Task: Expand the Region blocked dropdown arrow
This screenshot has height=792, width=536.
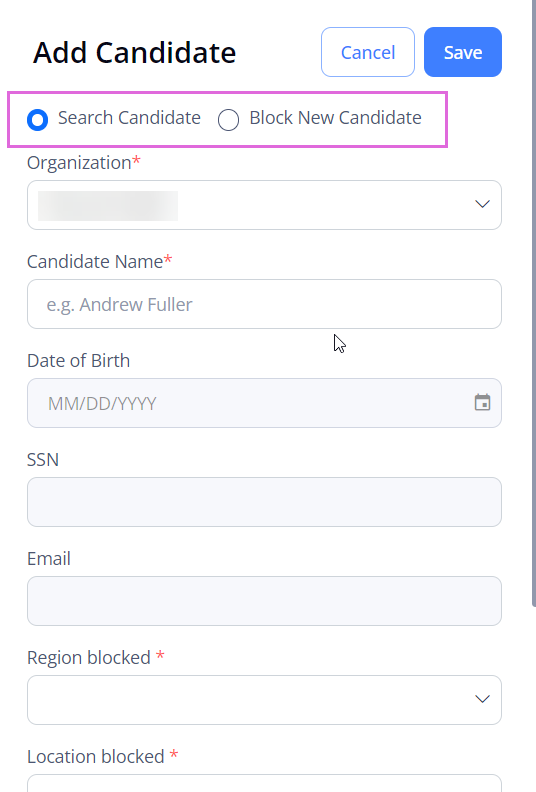Action: pos(482,699)
